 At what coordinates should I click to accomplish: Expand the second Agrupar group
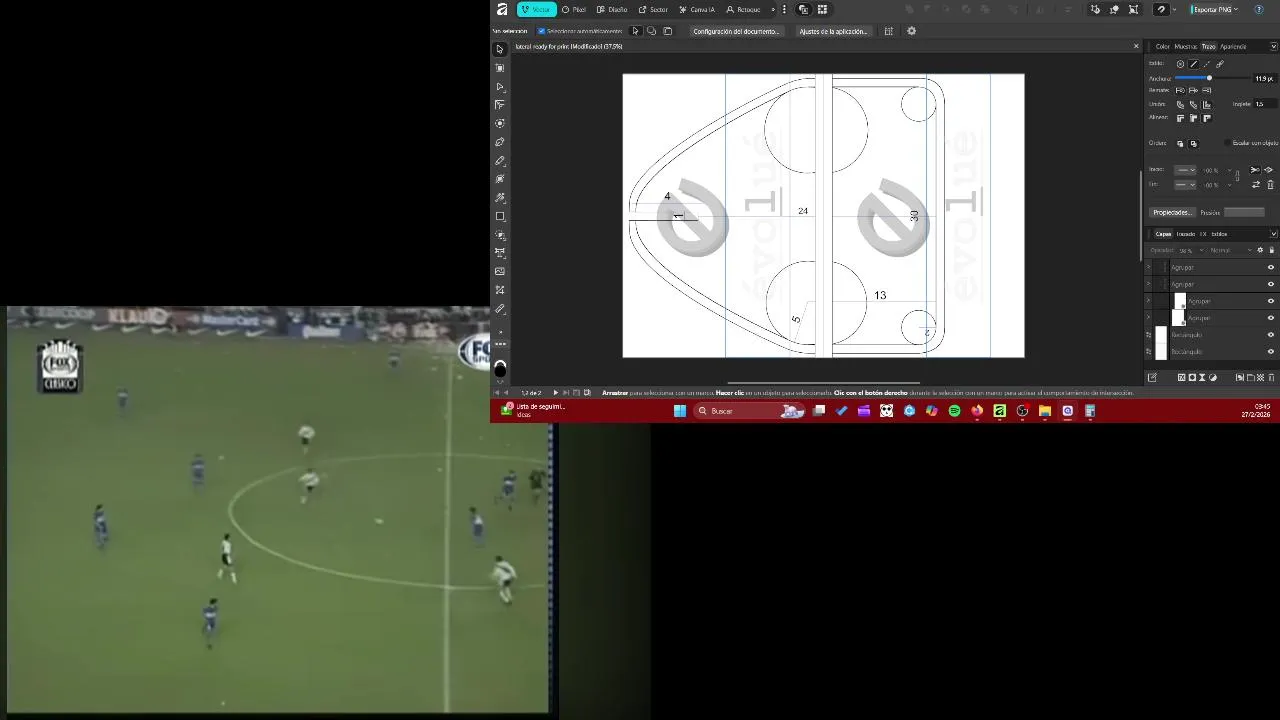pos(1149,284)
